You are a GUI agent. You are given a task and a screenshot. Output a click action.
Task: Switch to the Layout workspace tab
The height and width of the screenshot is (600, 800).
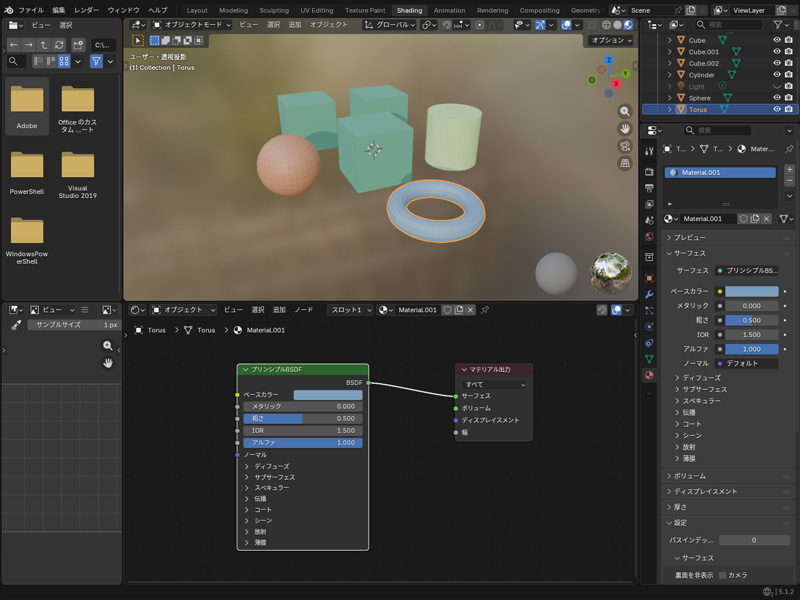click(197, 10)
